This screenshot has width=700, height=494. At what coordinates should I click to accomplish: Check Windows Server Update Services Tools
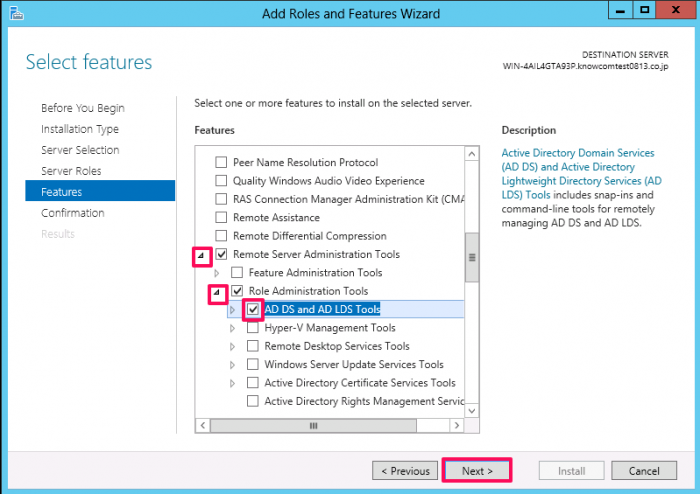[x=253, y=364]
